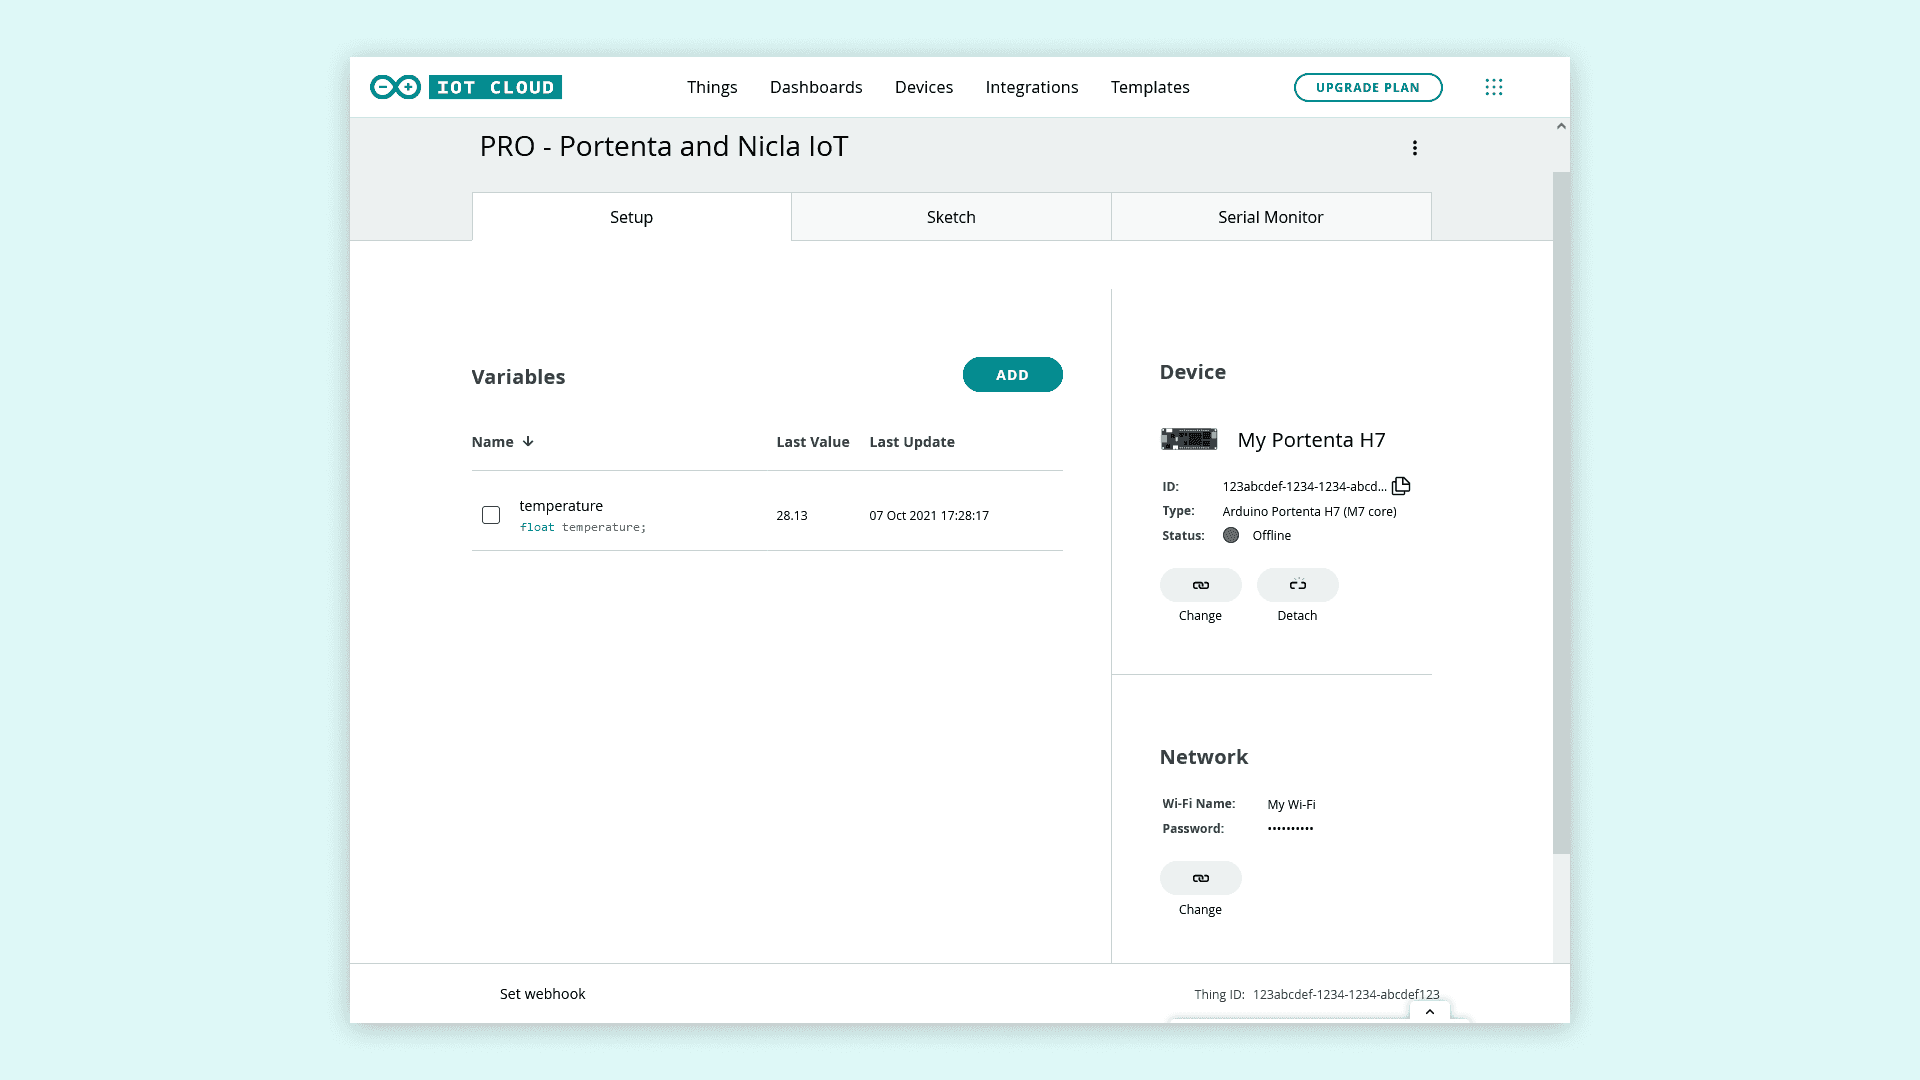This screenshot has width=1920, height=1080.
Task: Open the apps grid menu icon
Action: click(1494, 87)
